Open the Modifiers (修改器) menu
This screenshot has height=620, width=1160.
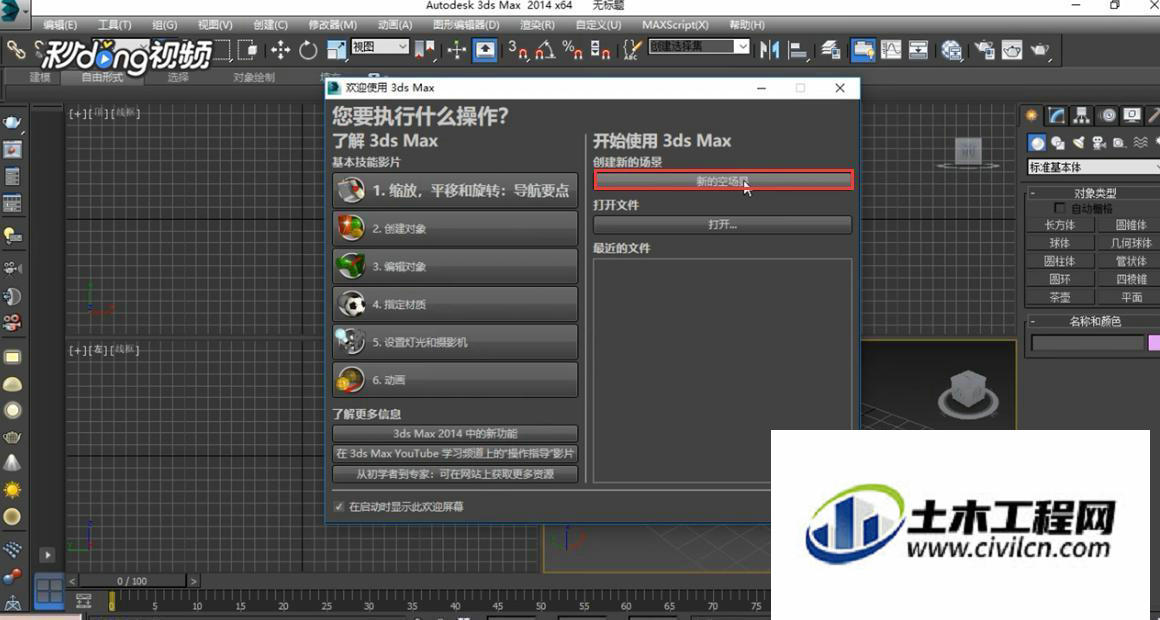point(332,24)
